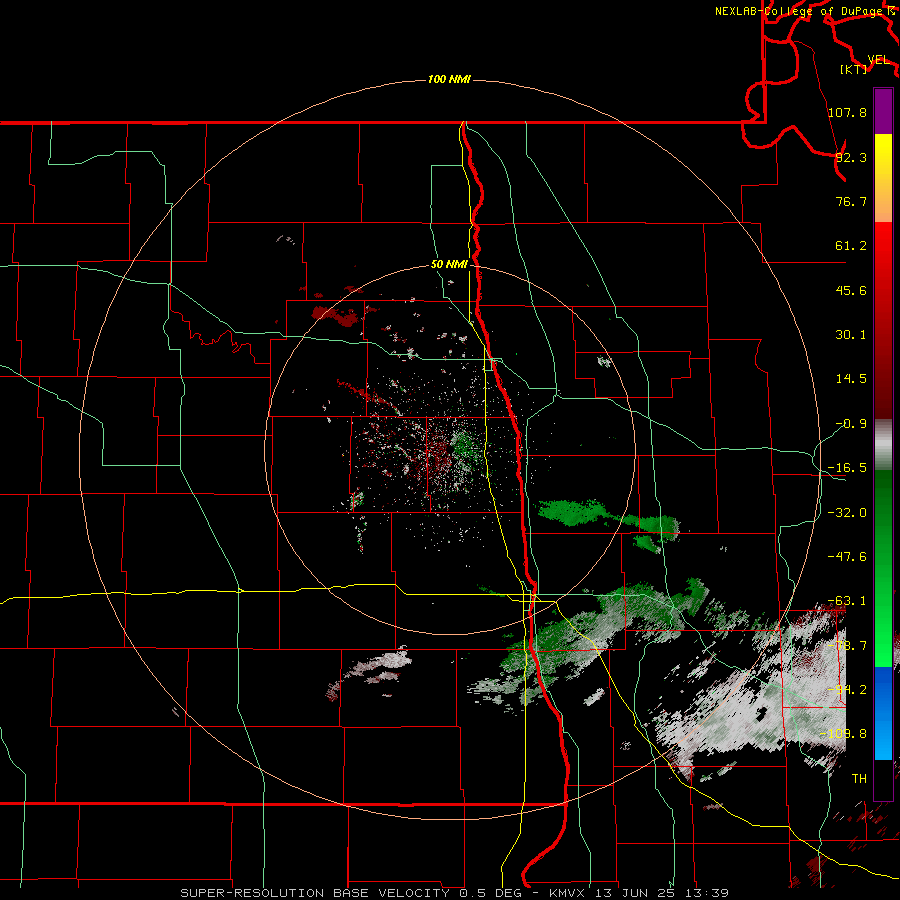This screenshot has height=900, width=900.
Task: Click the -63.1 scale value
Action: click(x=847, y=601)
